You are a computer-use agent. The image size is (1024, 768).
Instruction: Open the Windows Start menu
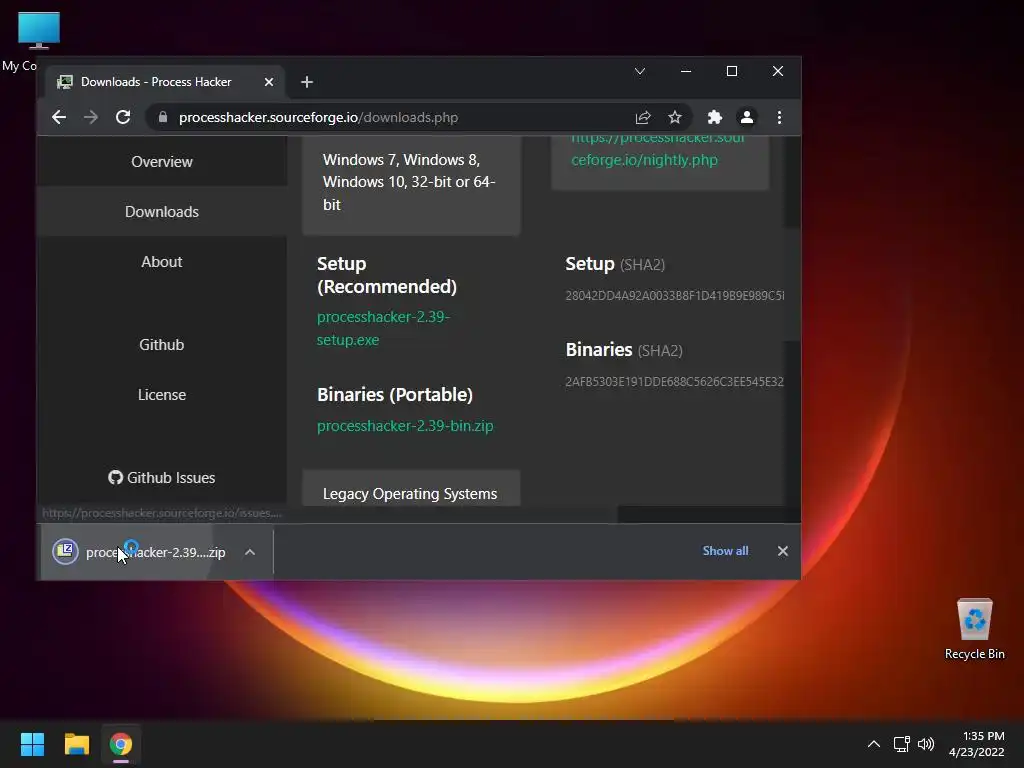pos(32,744)
